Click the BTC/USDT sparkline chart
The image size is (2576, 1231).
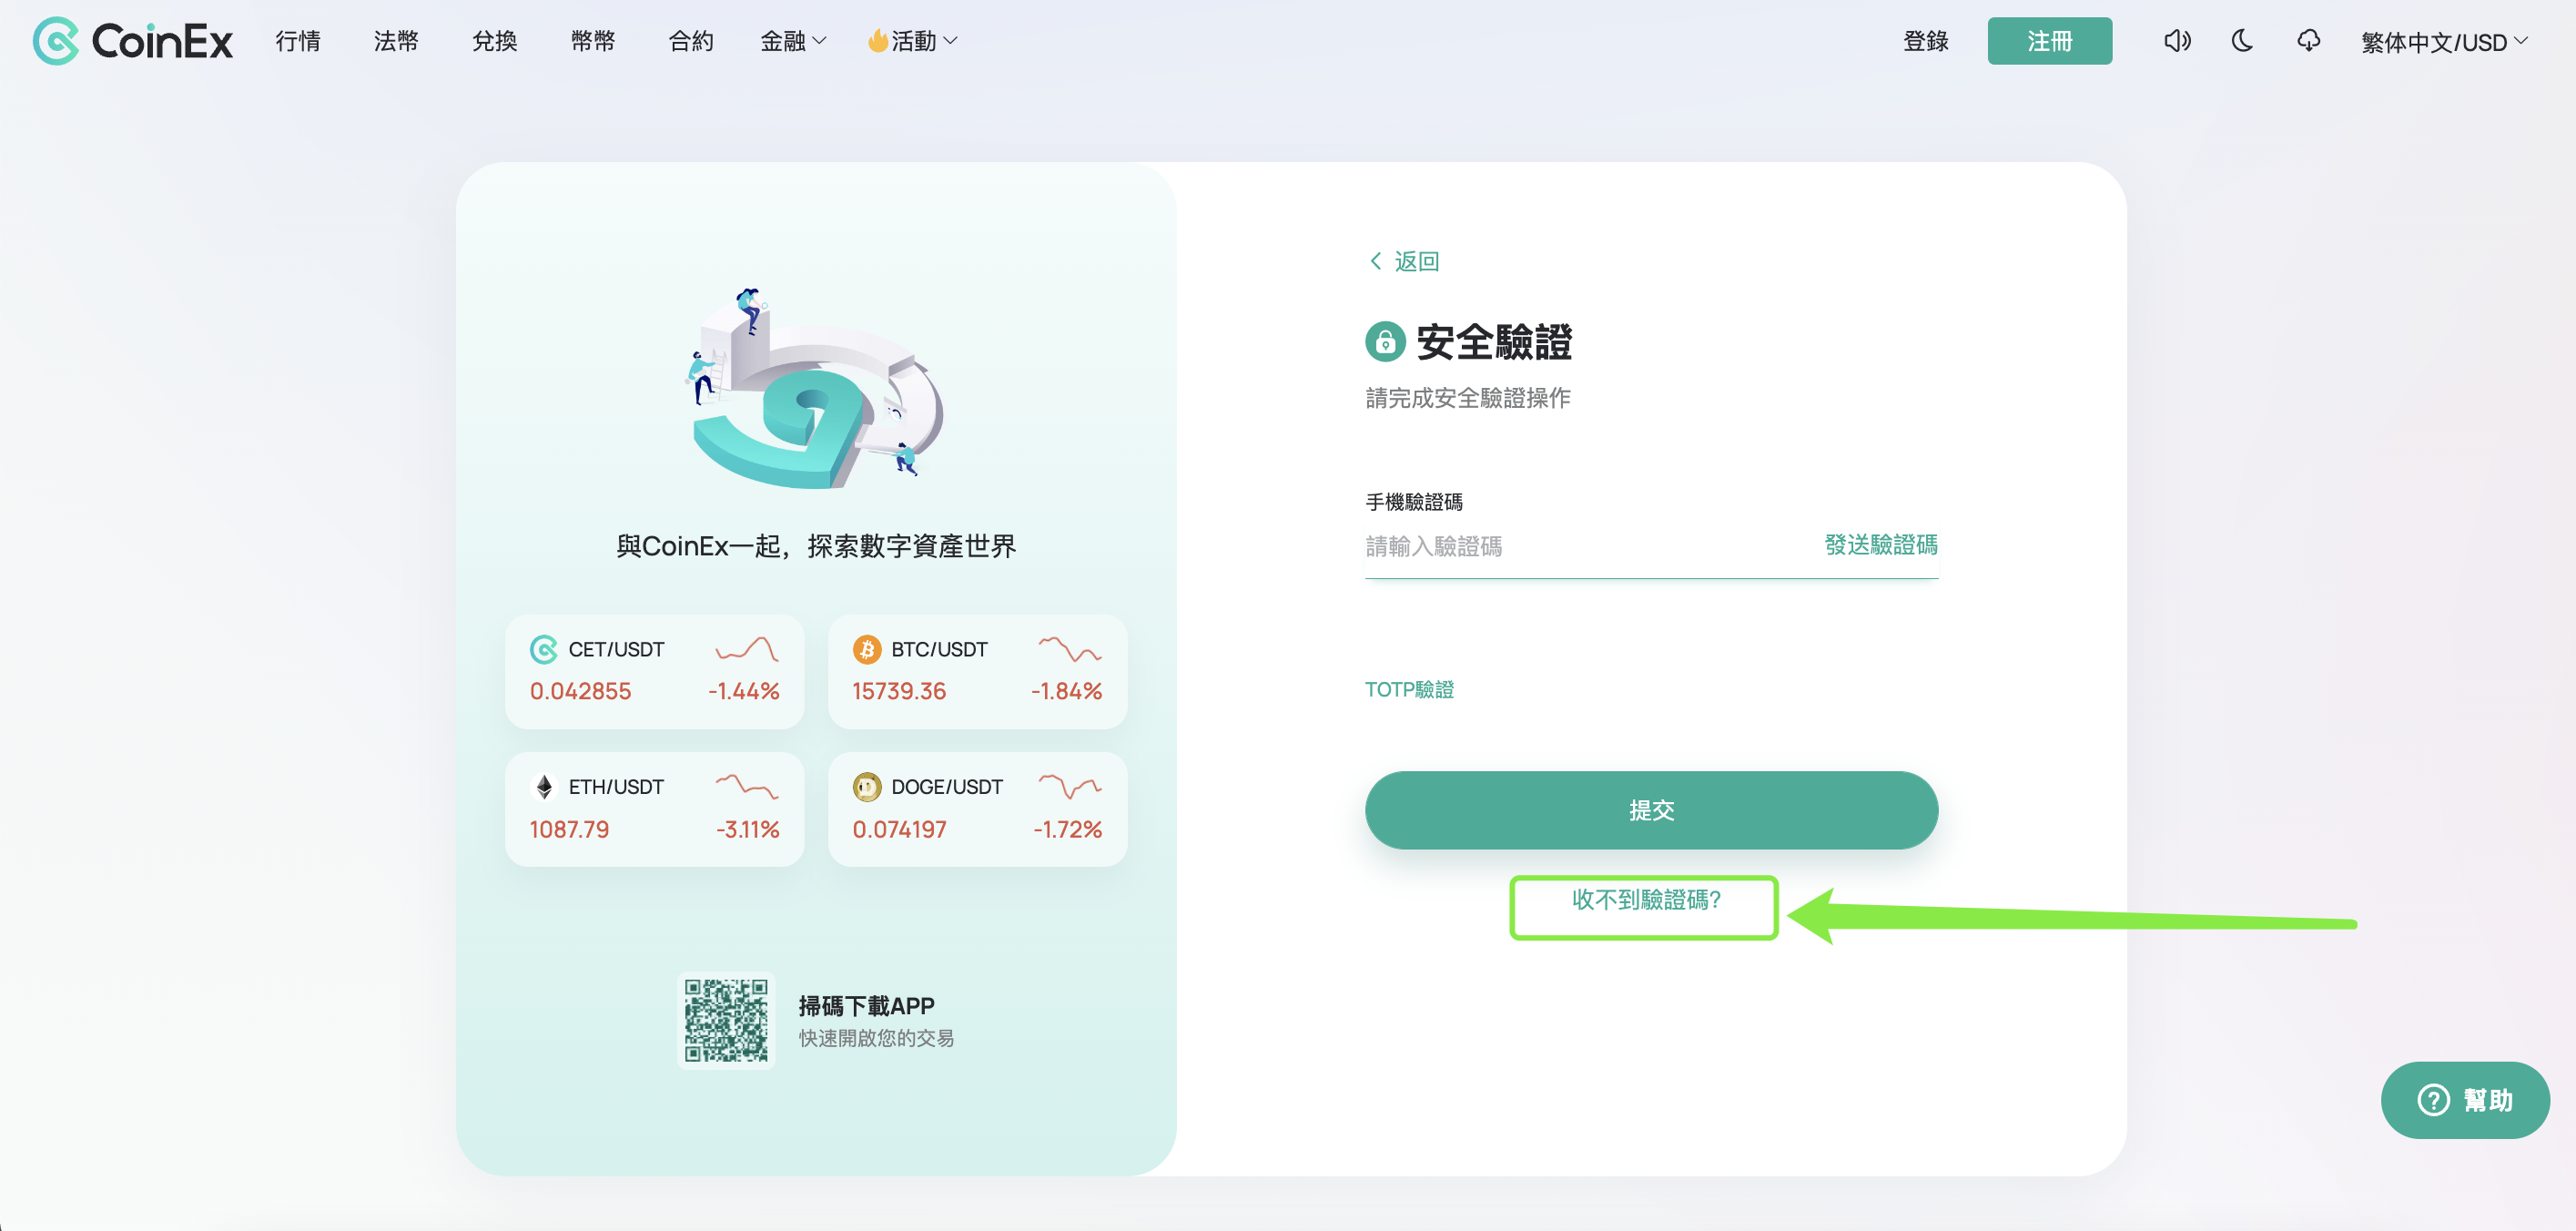[x=1069, y=649]
